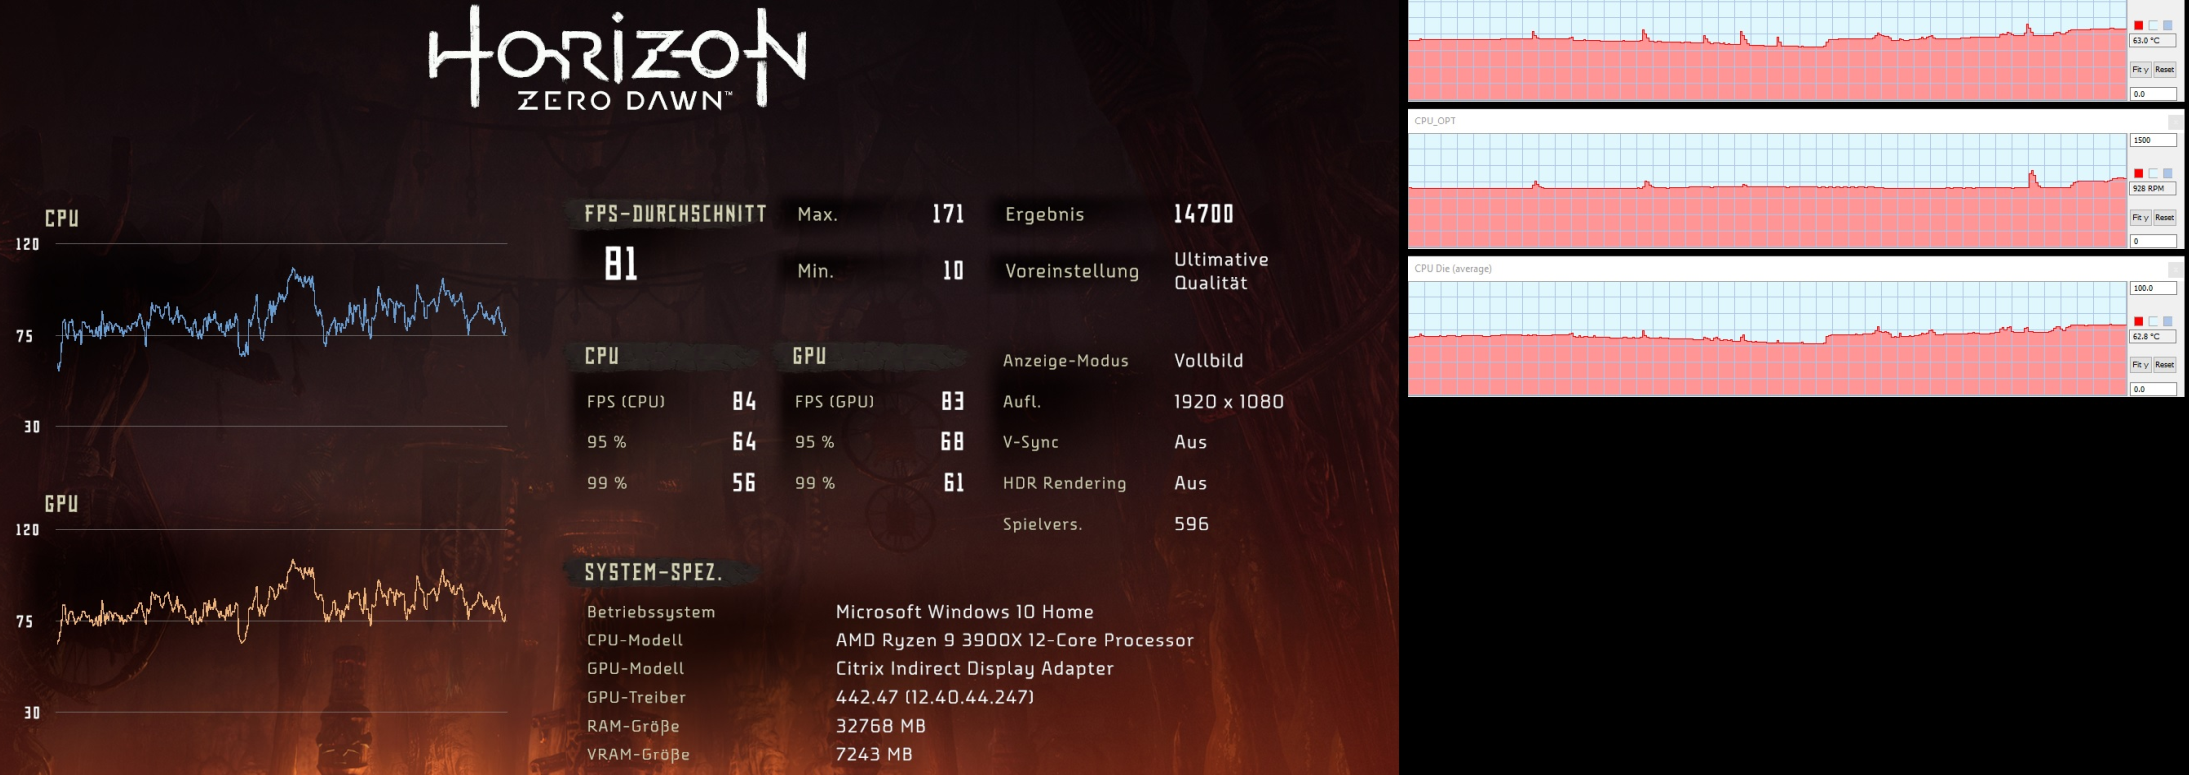This screenshot has height=775, width=2189.
Task: Close the CPU Die (average) graph window
Action: (x=2174, y=269)
